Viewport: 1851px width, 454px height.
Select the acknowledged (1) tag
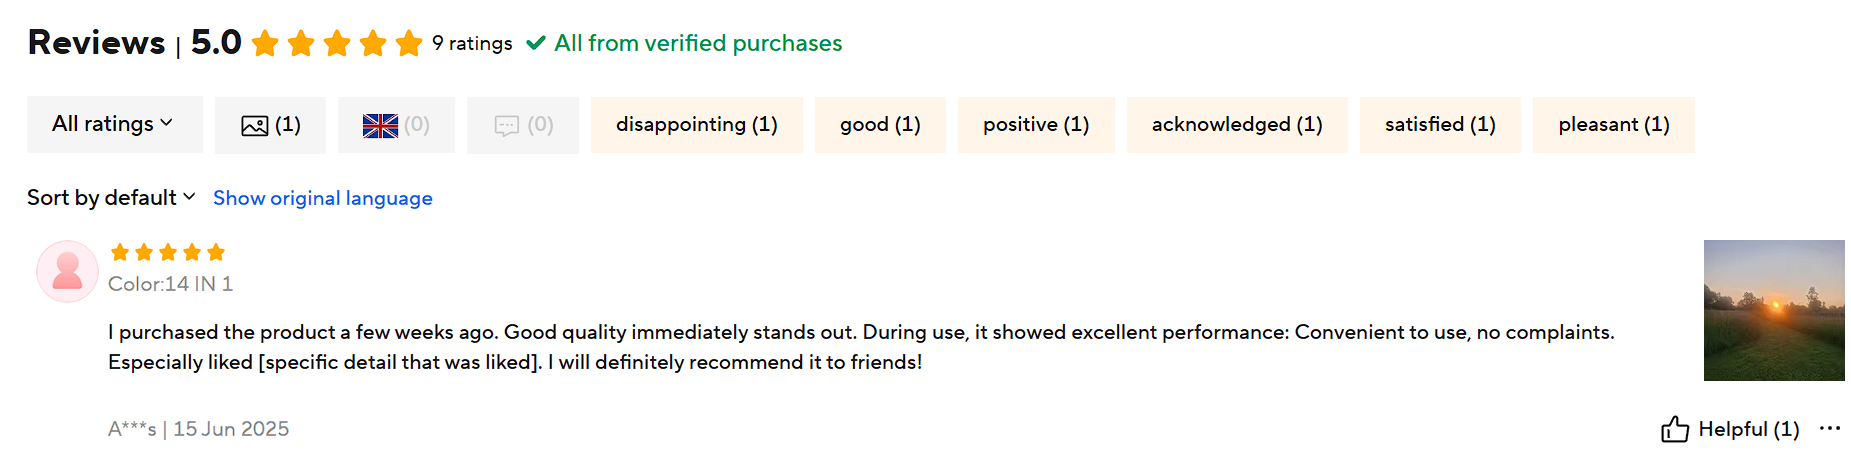pos(1237,125)
